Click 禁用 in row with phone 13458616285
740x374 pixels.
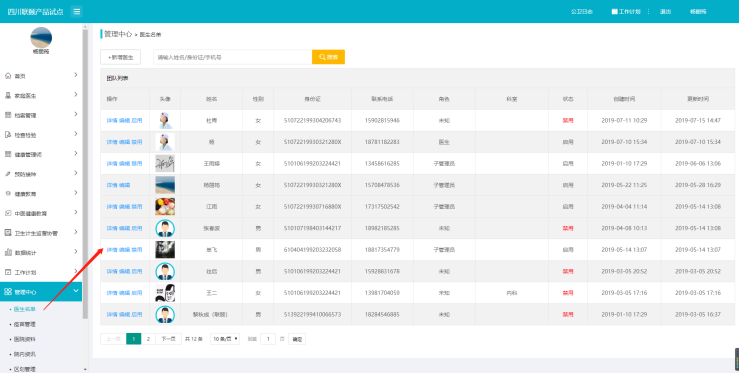[x=136, y=163]
